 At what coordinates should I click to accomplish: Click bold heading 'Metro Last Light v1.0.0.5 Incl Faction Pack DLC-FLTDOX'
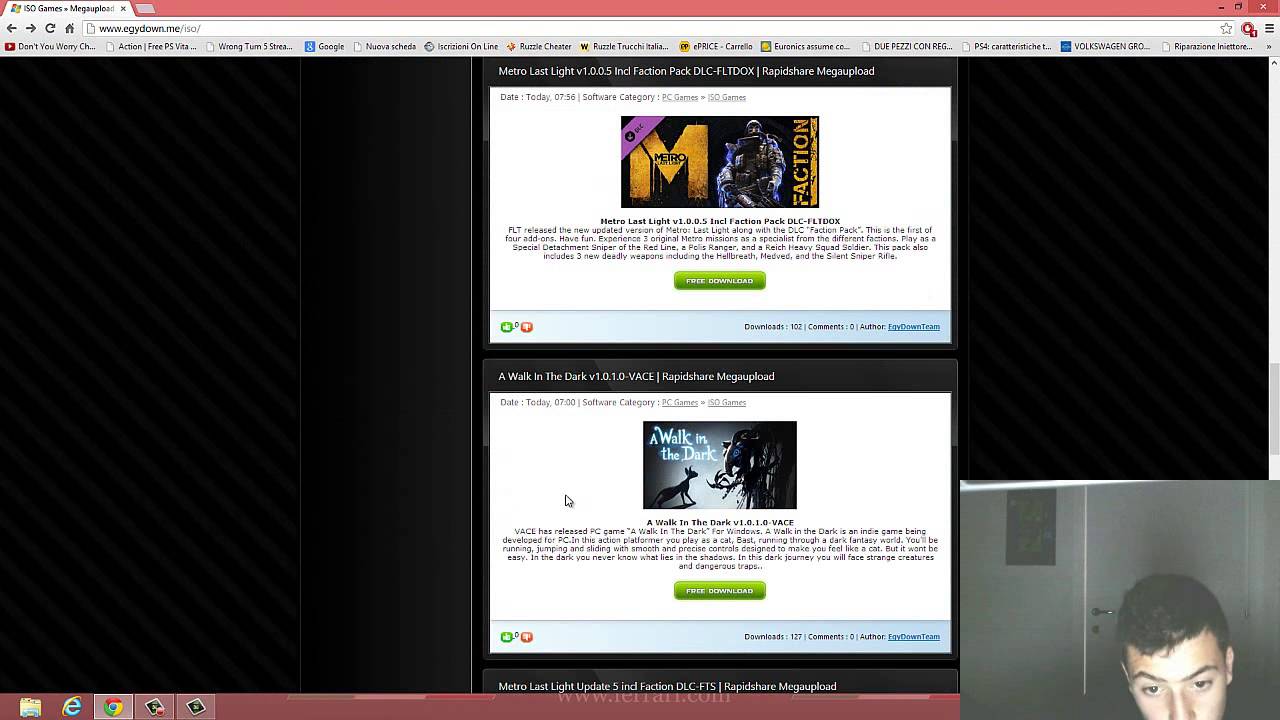point(720,221)
